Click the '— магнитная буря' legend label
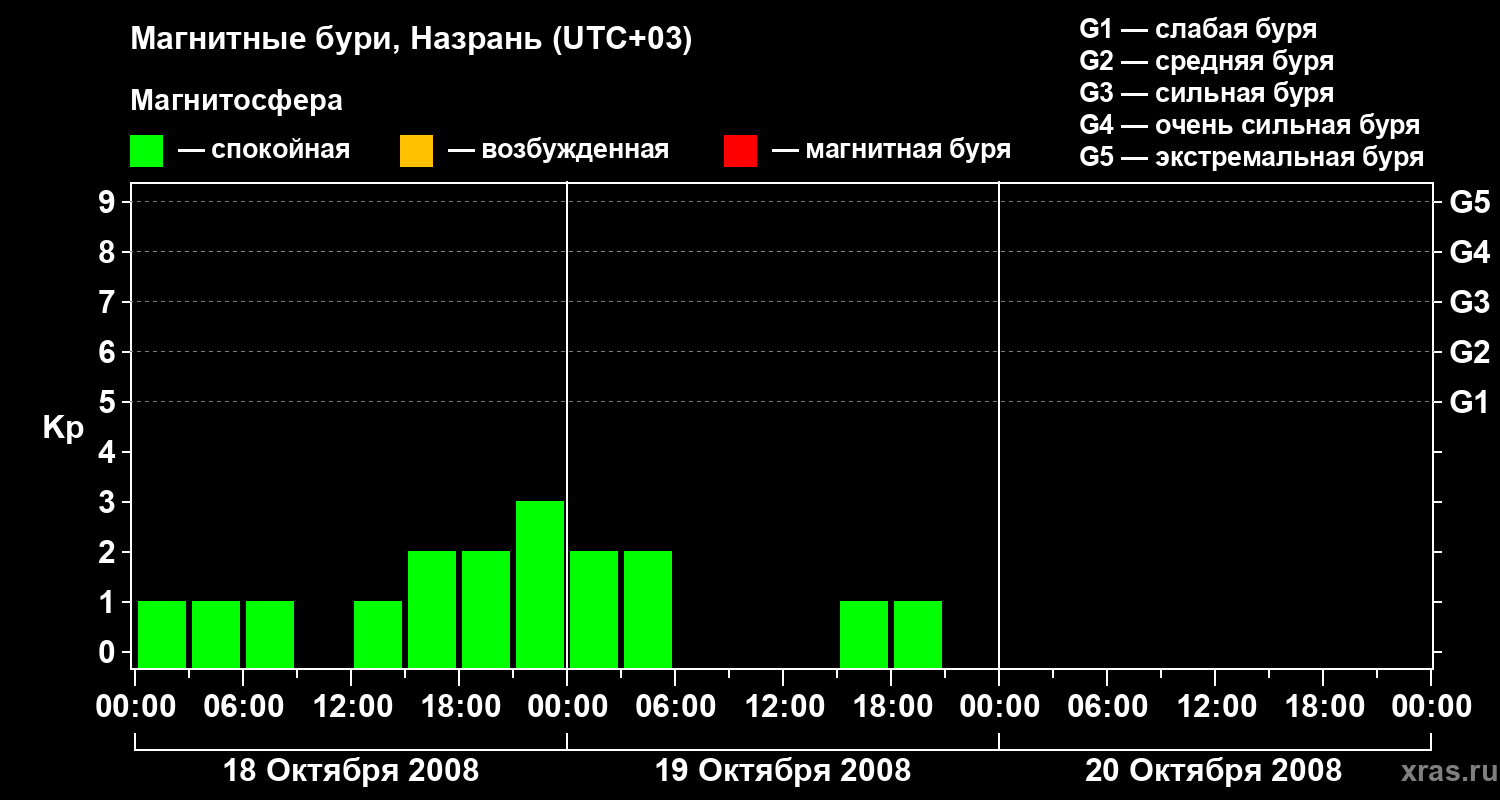Image resolution: width=1500 pixels, height=800 pixels. tap(892, 151)
